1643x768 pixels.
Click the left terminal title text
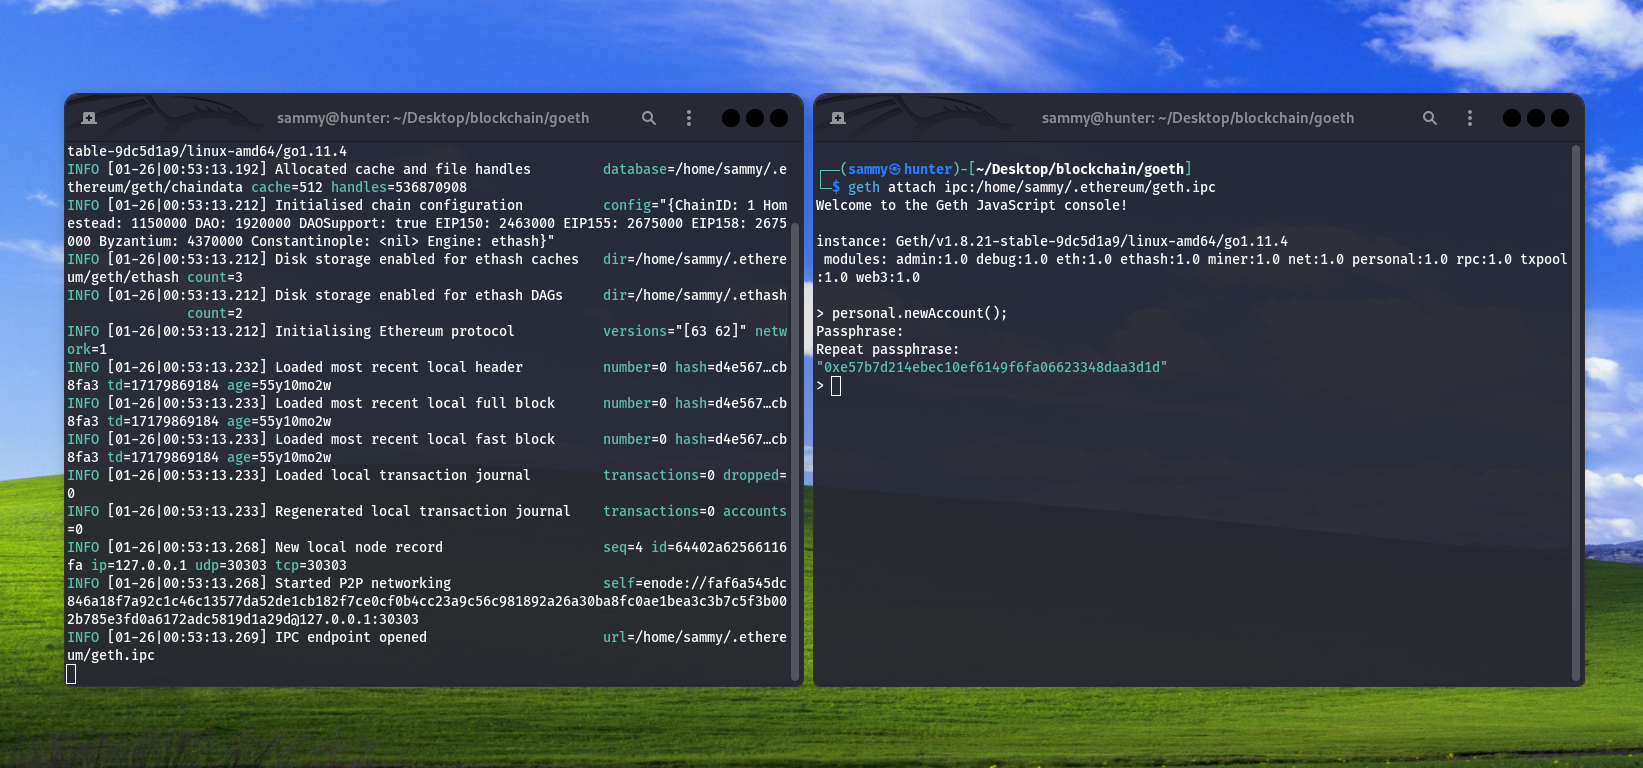tap(433, 118)
